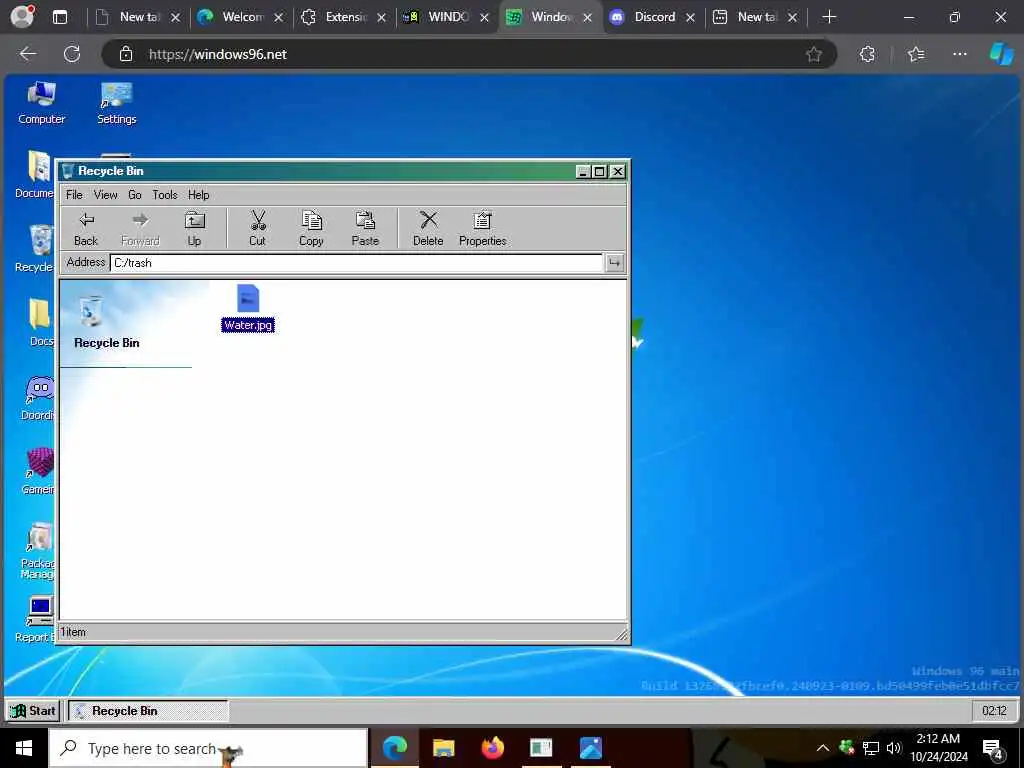Switch to the Extensions browser tab
Image resolution: width=1024 pixels, height=768 pixels.
pyautogui.click(x=345, y=17)
